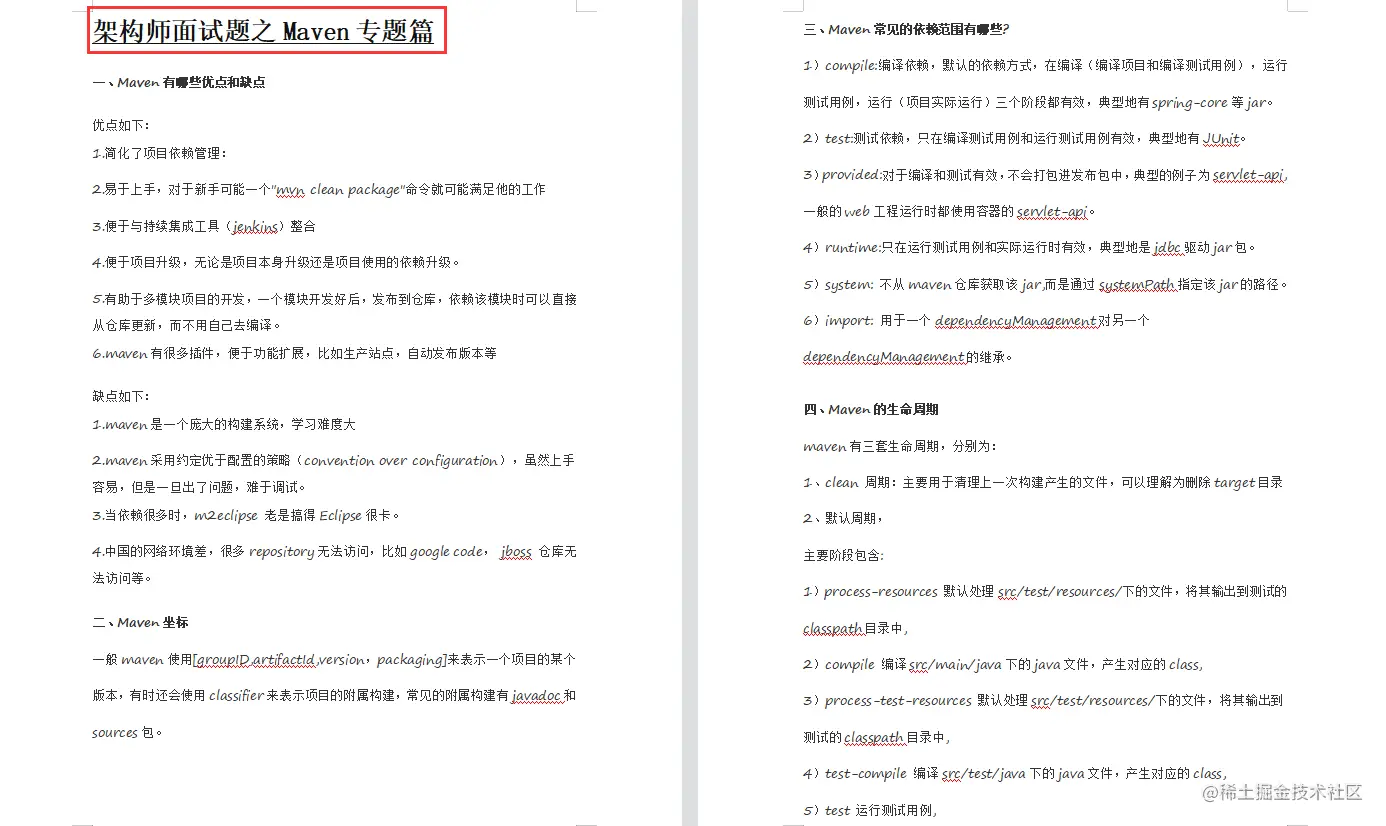Click the red-boxed title 架构师面试题之 Maven 专题篇
The image size is (1386, 826).
266,31
